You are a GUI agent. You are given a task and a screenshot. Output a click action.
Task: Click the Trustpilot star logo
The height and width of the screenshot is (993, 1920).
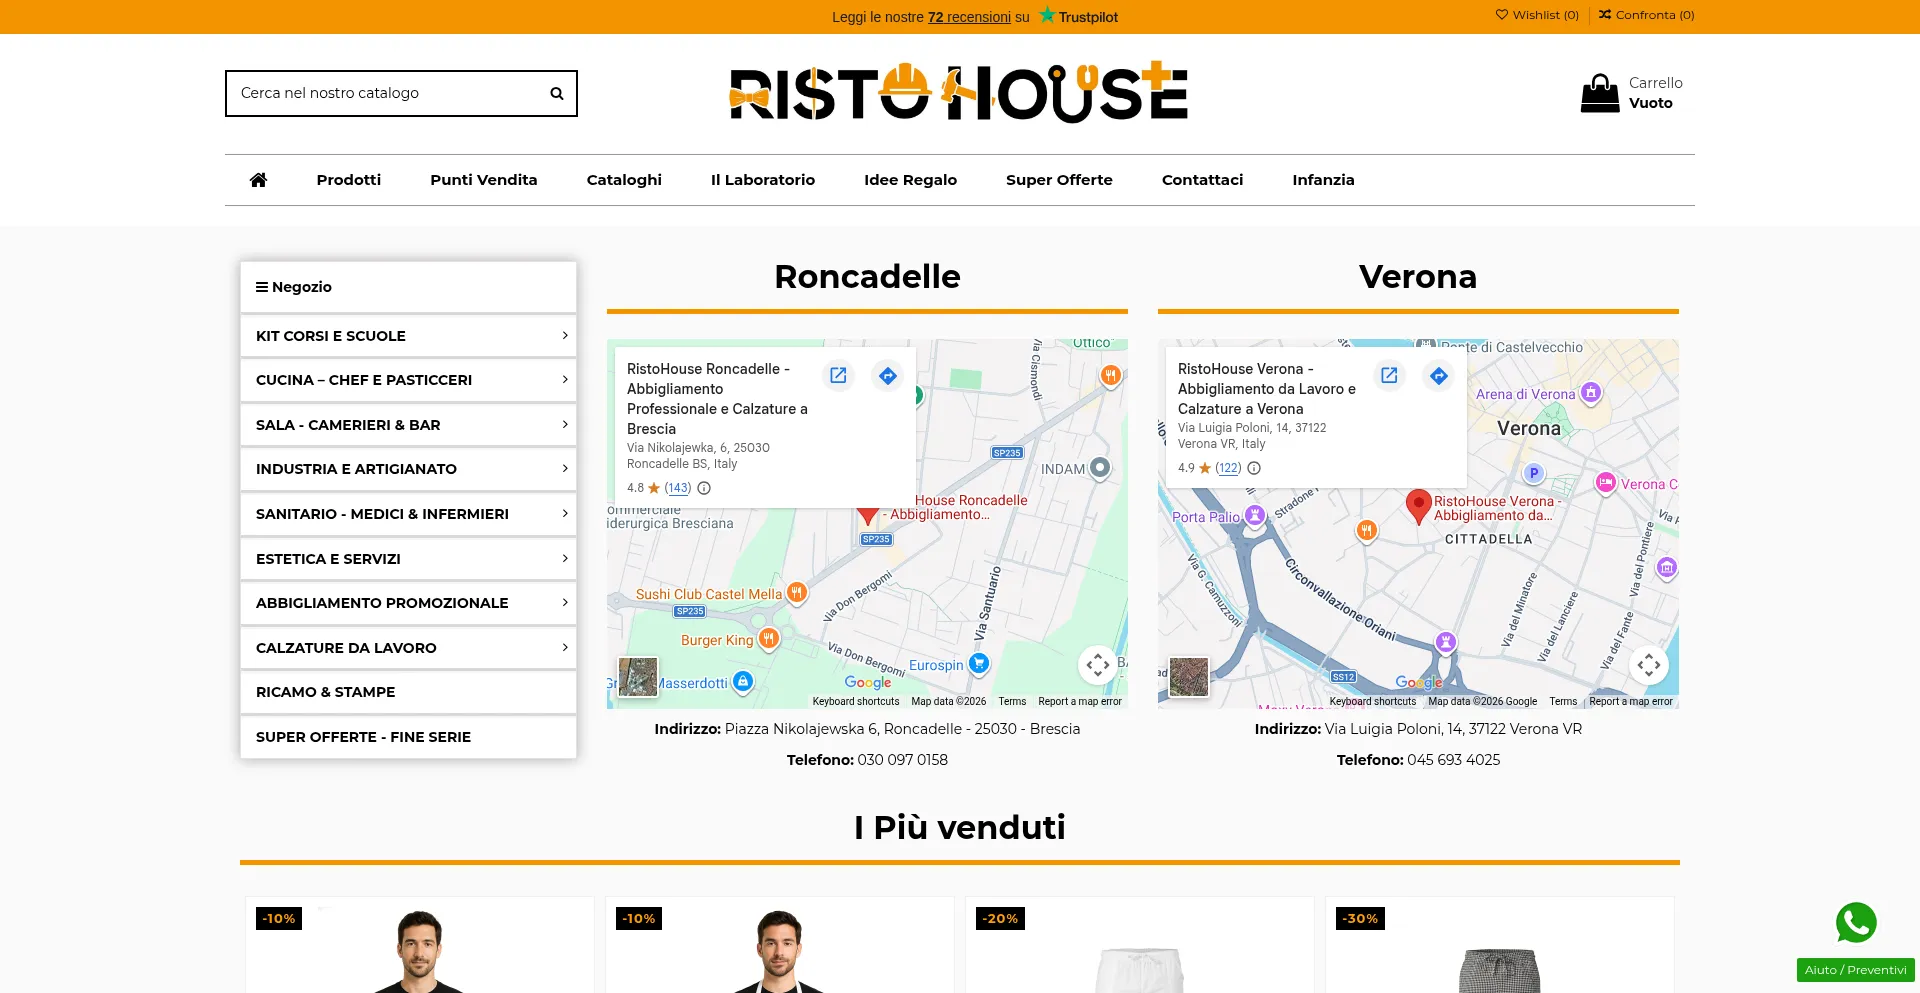coord(1047,15)
